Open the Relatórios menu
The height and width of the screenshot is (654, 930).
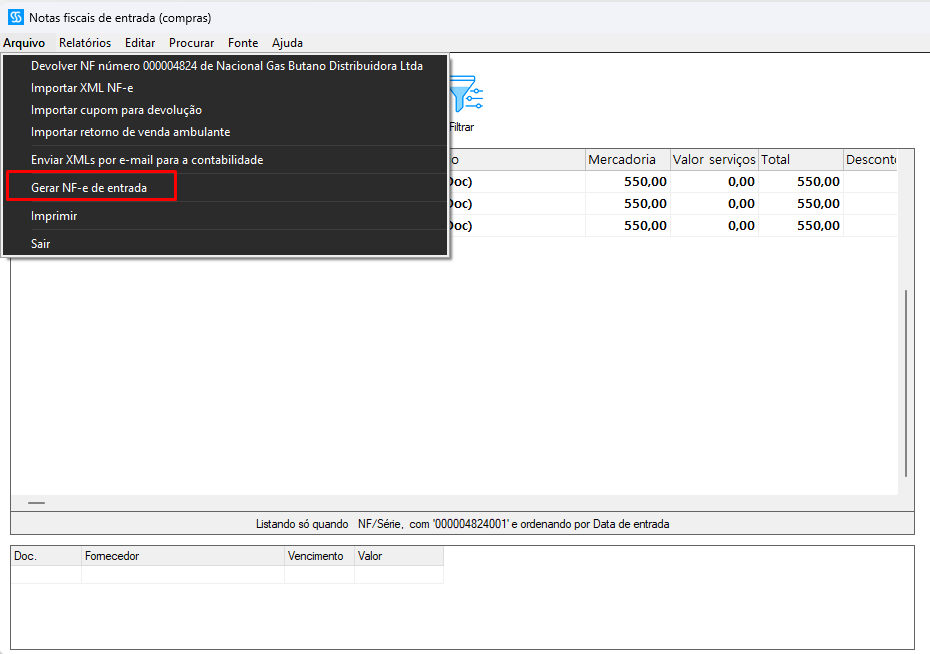pyautogui.click(x=85, y=43)
